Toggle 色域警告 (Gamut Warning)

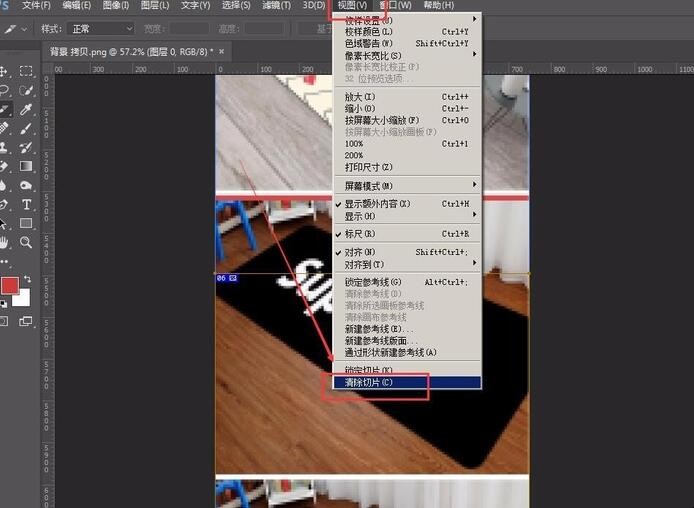pyautogui.click(x=407, y=43)
